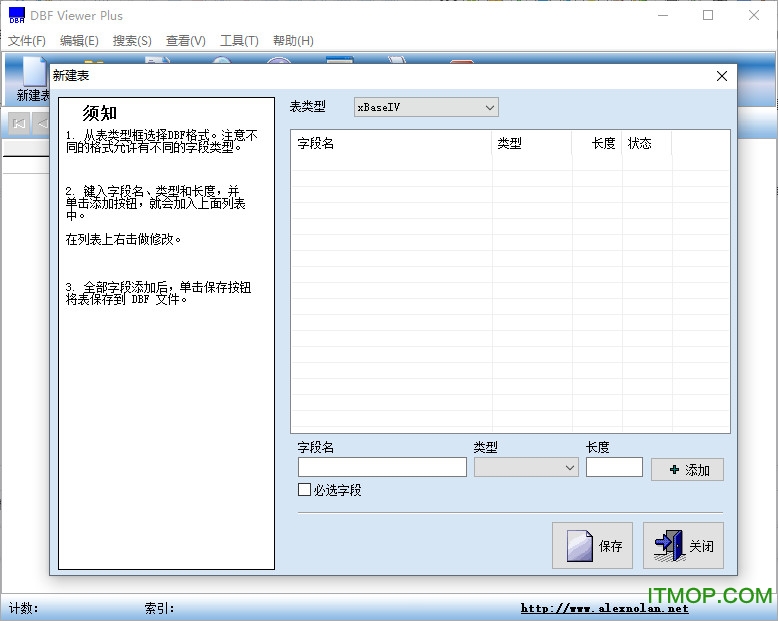Open the 帮助(H) menu
778x621 pixels.
pos(293,41)
